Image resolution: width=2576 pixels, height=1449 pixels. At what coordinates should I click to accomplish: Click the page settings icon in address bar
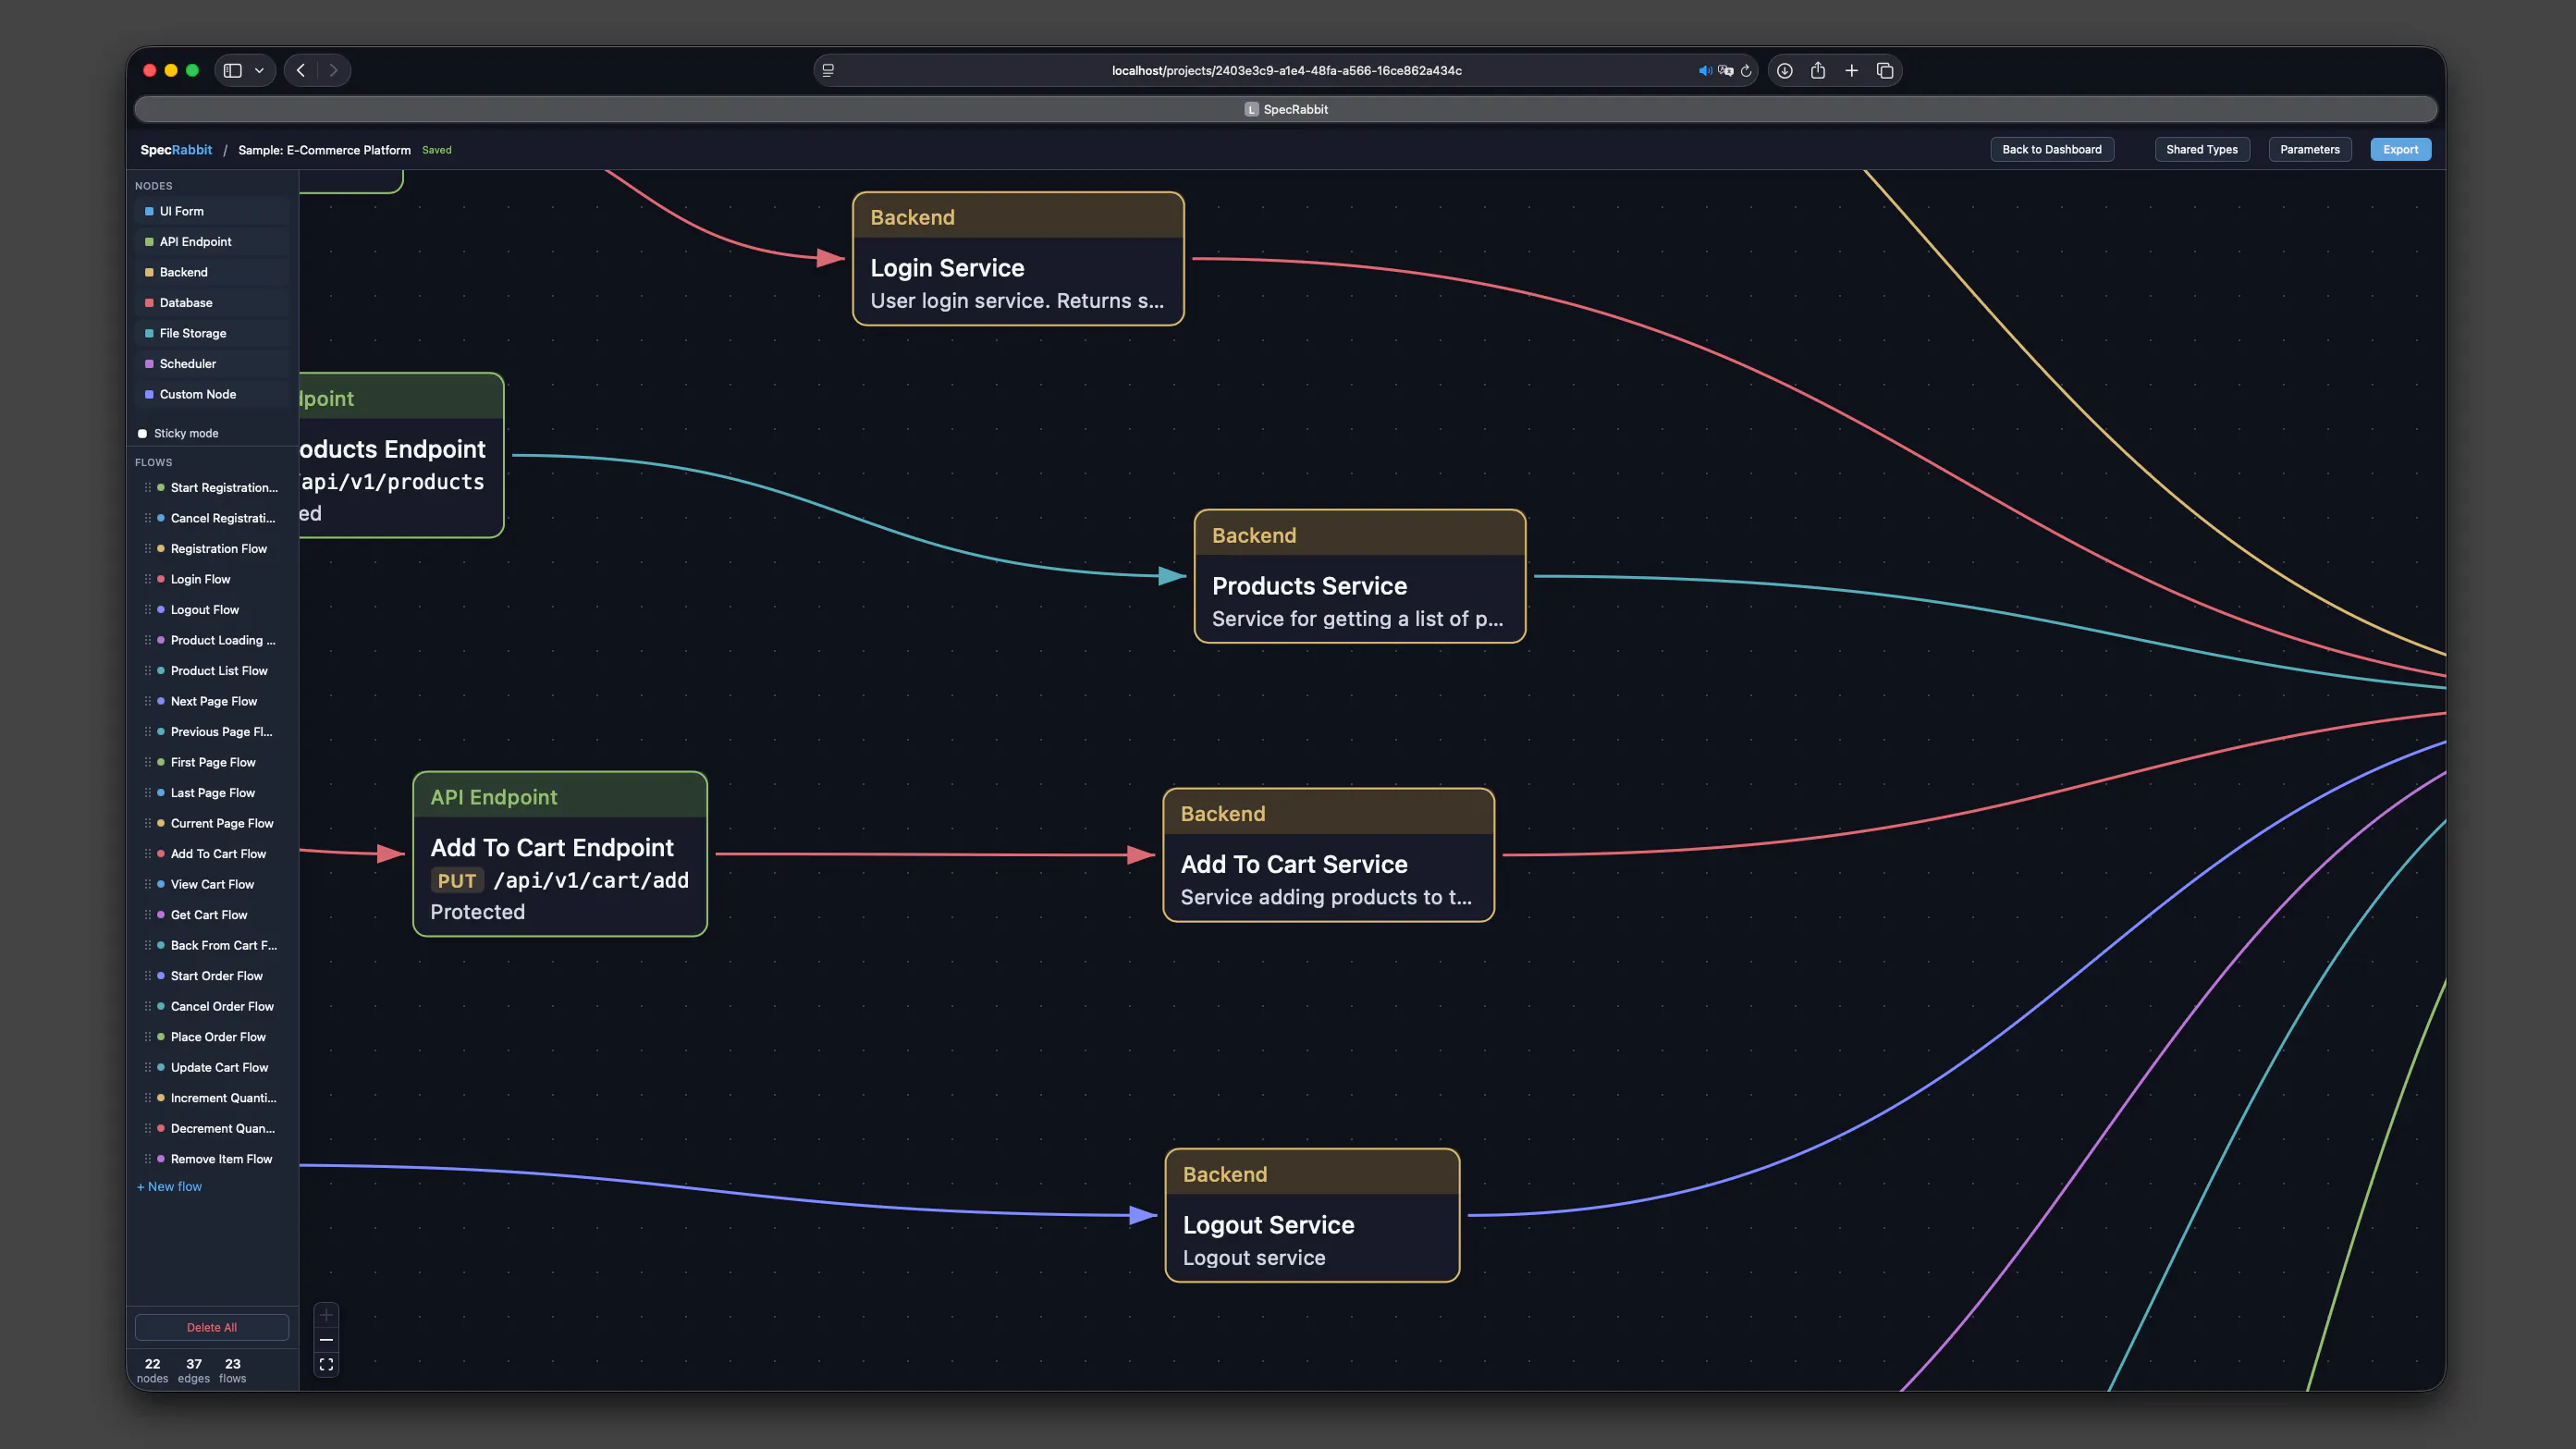[x=828, y=70]
